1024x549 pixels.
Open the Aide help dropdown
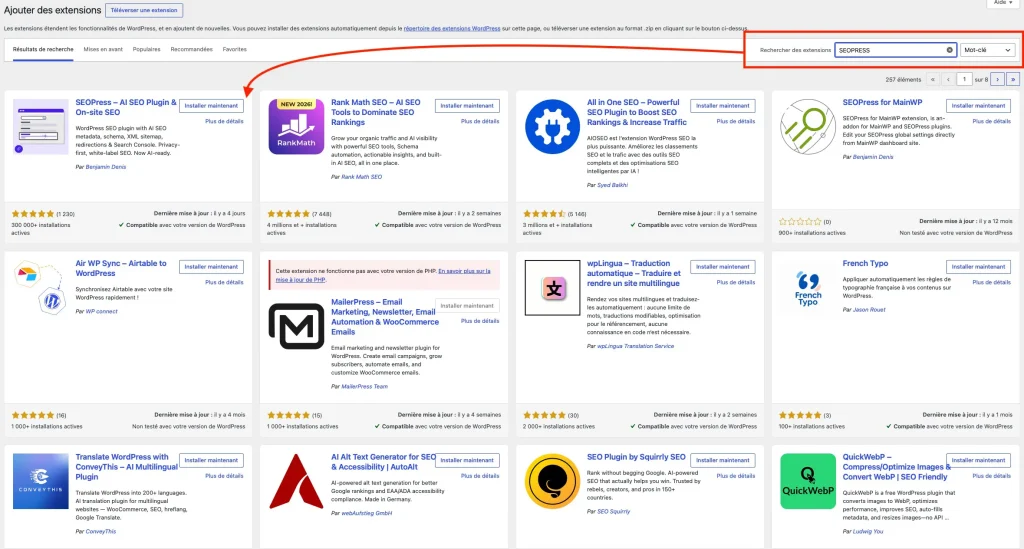pyautogui.click(x=1003, y=3)
